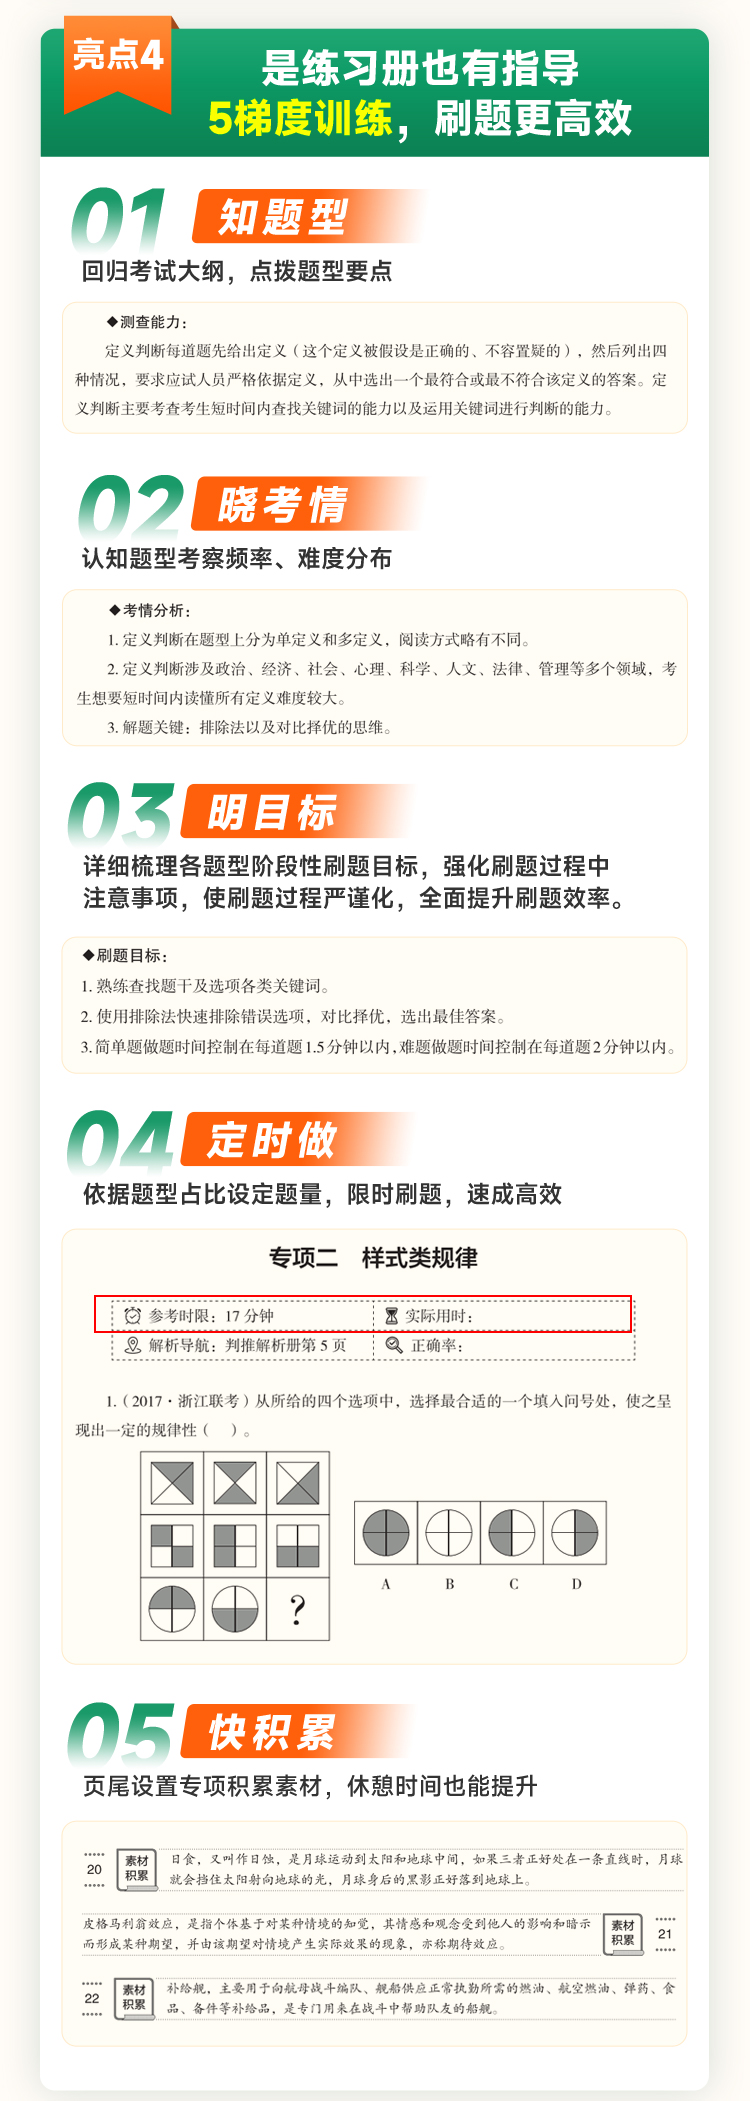Viewport: 750px width, 2101px height.
Task: Click the alarm clock icon beside 参考时限
Action: coord(132,1315)
